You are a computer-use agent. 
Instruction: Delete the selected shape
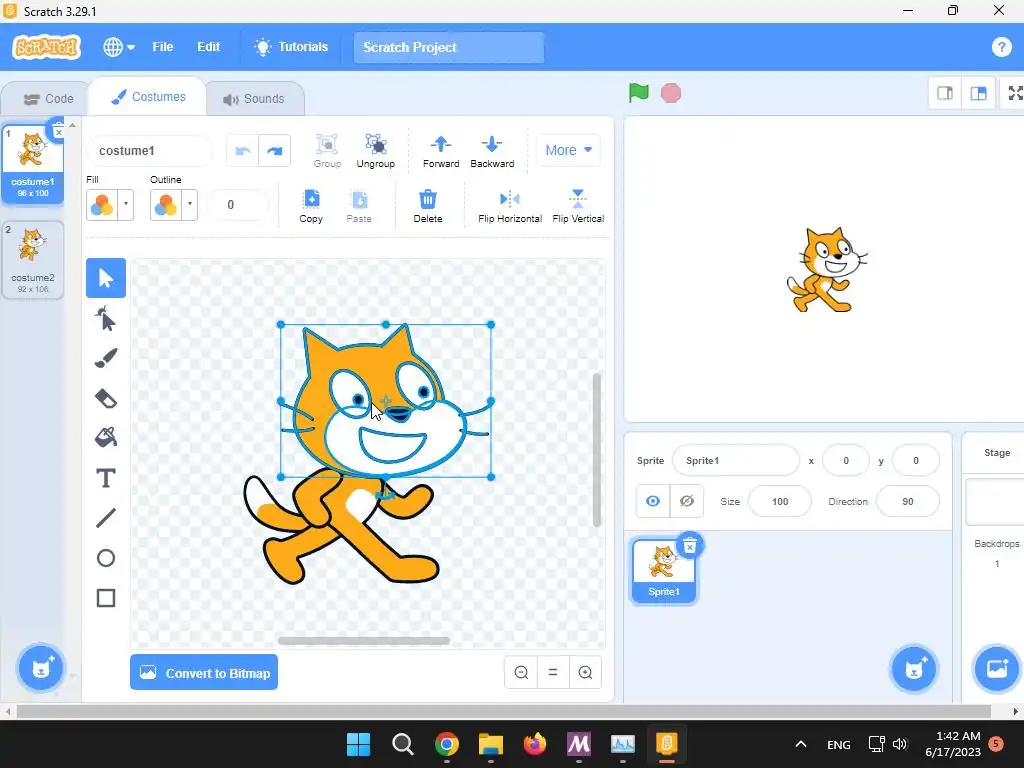(x=428, y=206)
